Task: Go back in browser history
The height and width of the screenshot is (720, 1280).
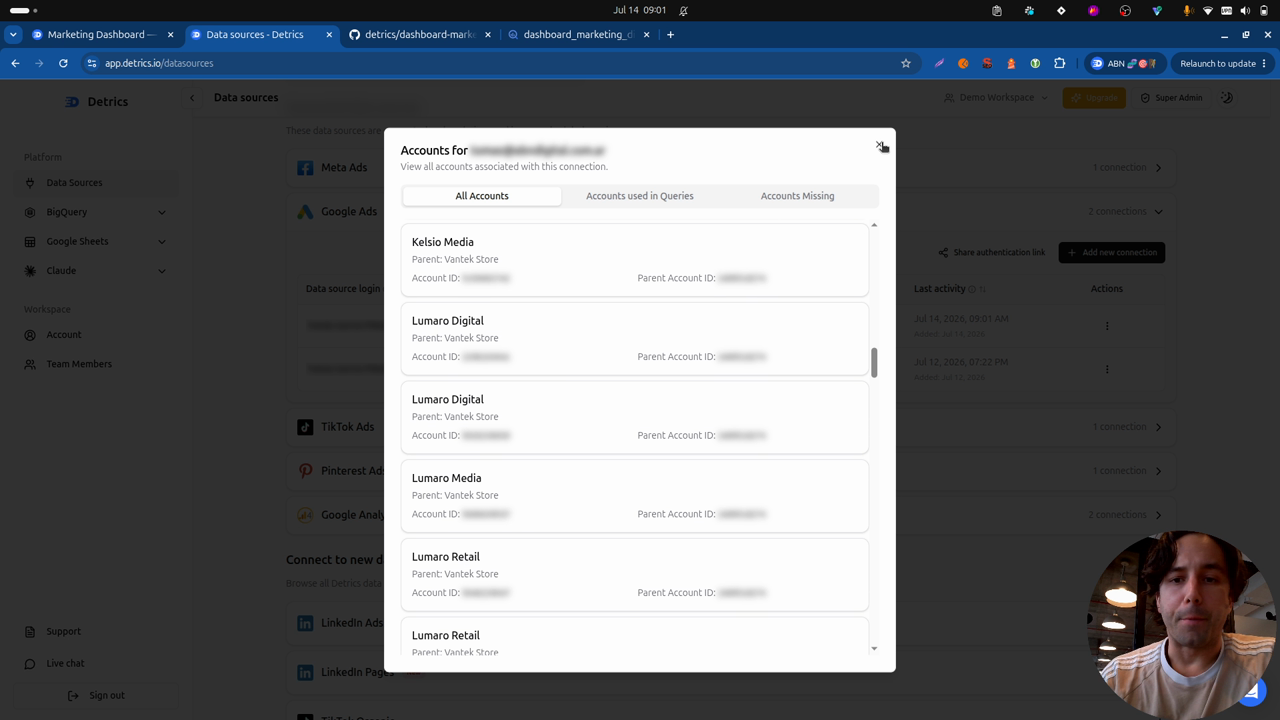Action: click(15, 63)
